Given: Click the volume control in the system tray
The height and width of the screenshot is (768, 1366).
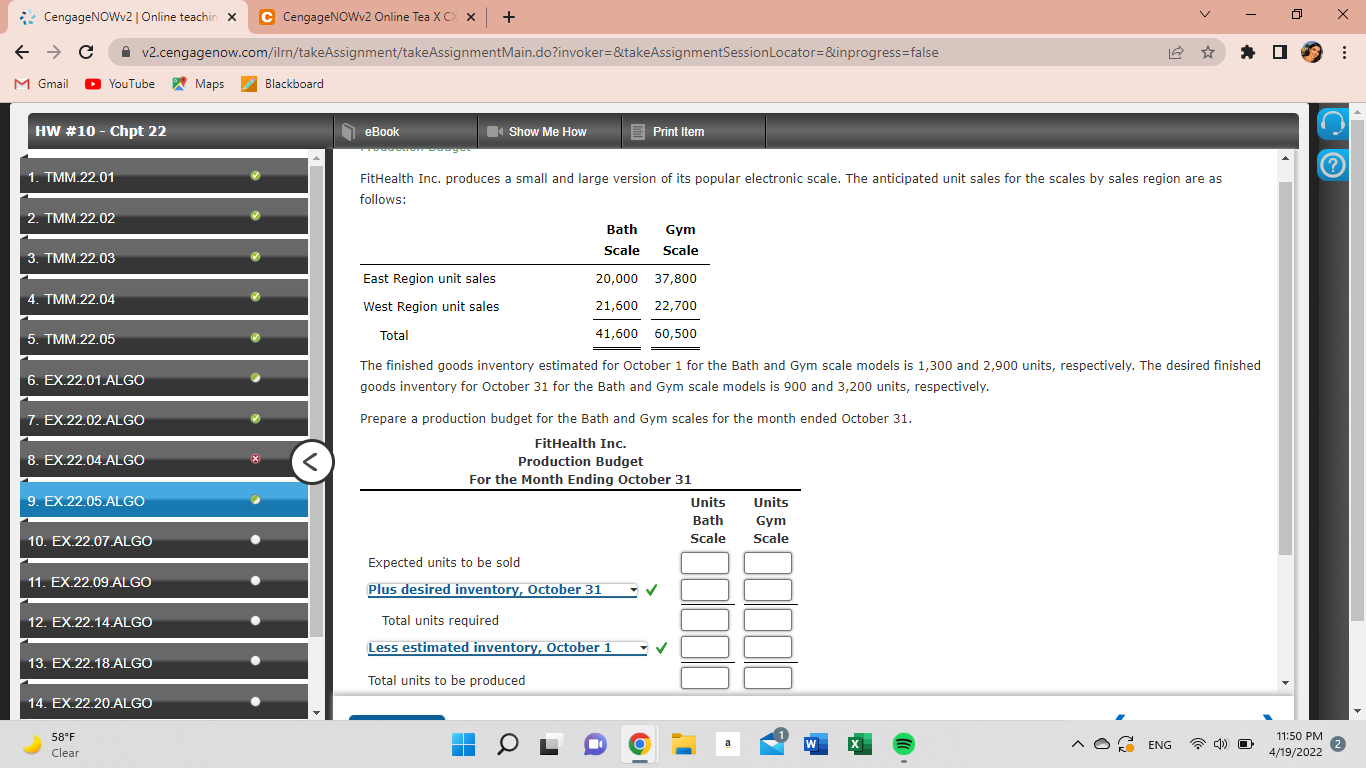Looking at the screenshot, I should (1222, 744).
